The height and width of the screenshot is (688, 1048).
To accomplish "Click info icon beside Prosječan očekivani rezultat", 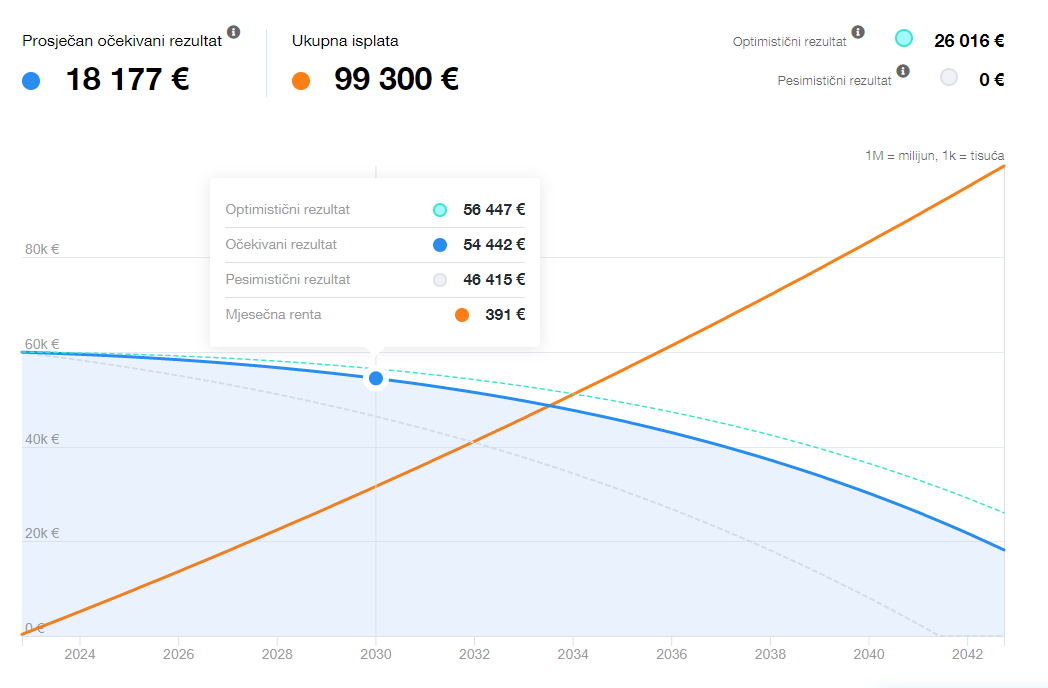I will (x=234, y=32).
